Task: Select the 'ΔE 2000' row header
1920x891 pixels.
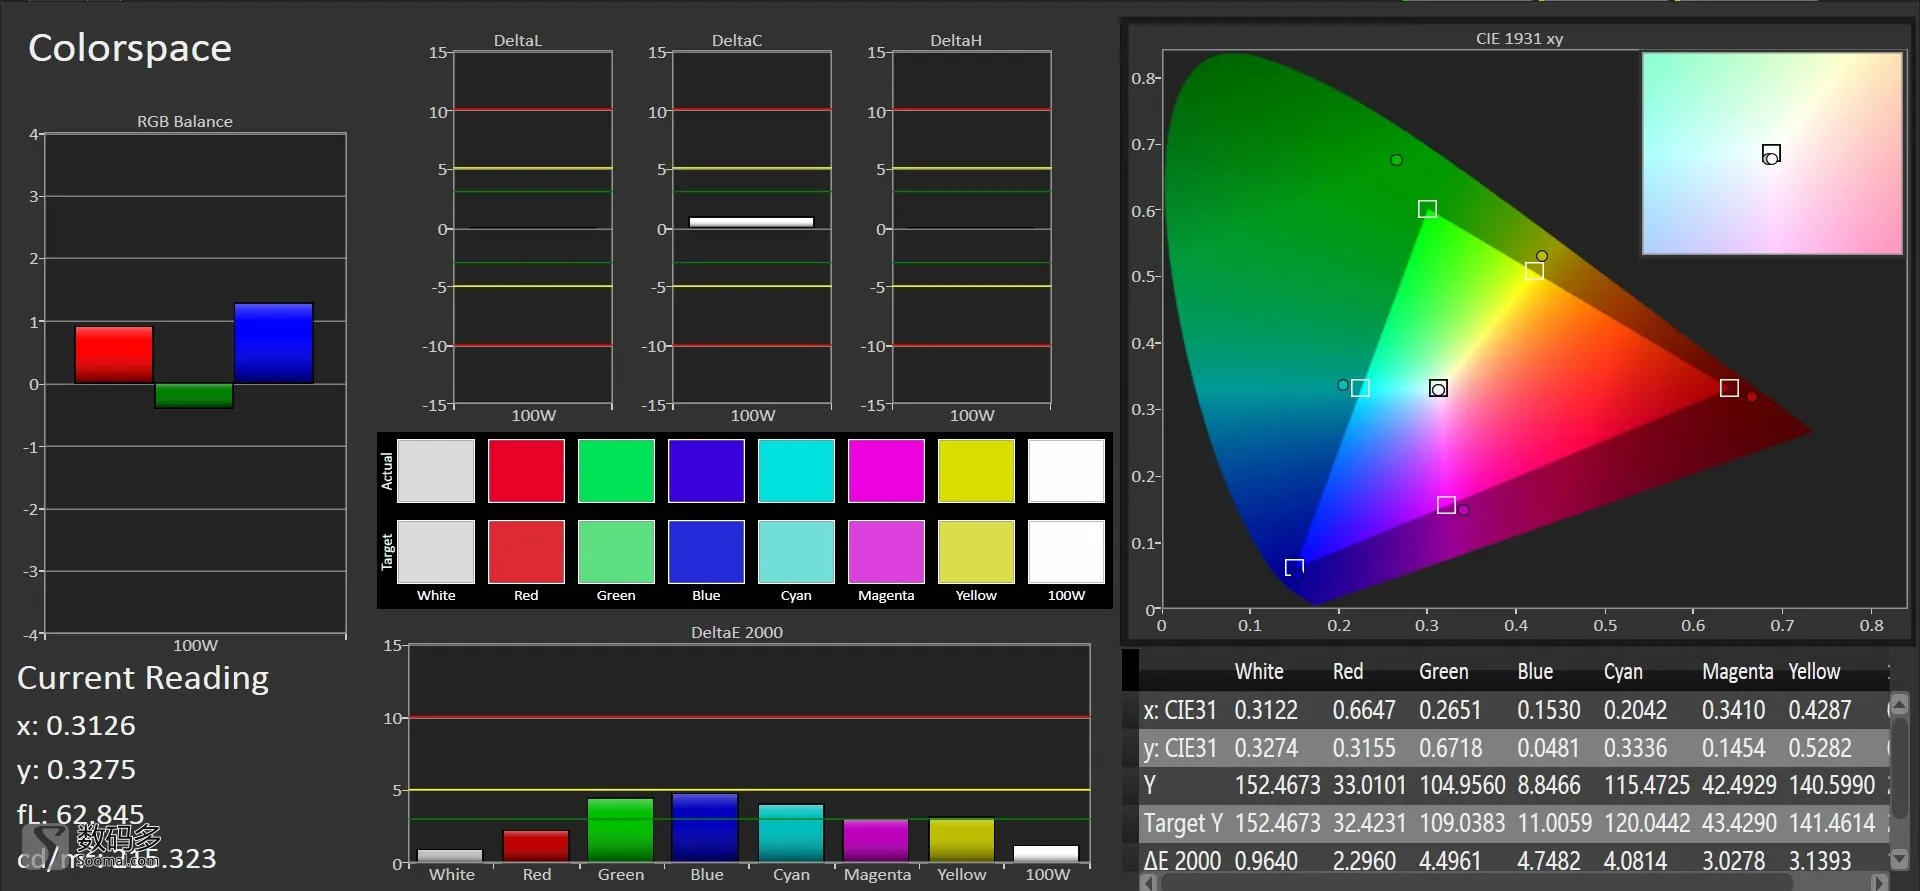Action: (x=1182, y=861)
